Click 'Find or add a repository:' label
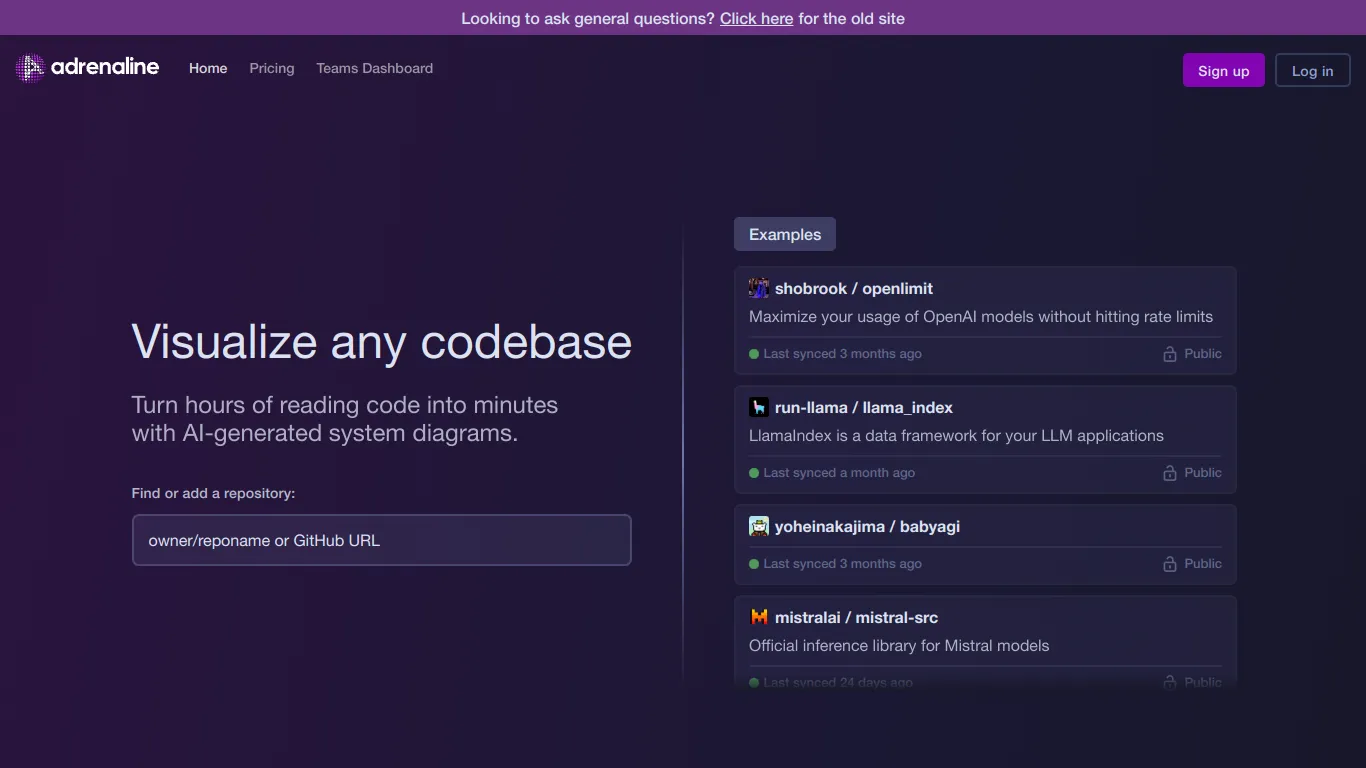 point(214,493)
